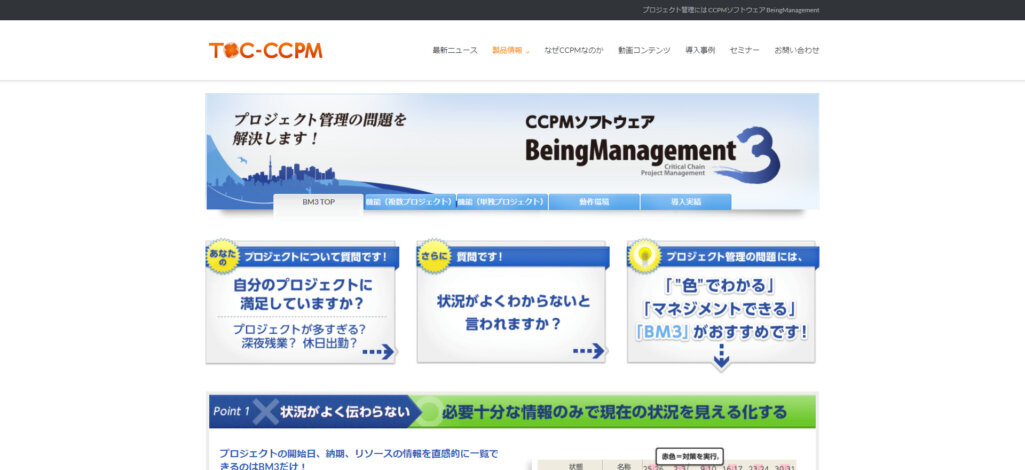Click down arrow under BM3 がおすすめです

pos(722,358)
